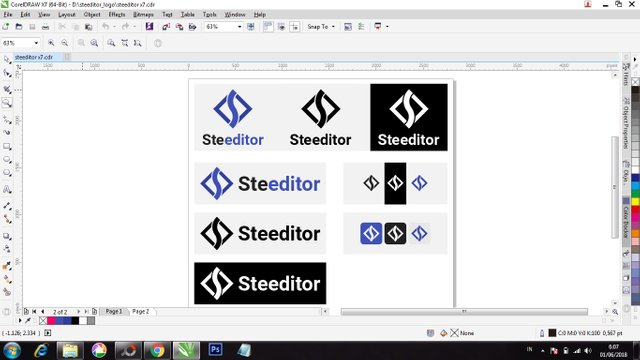Select the Text tool in toolbox

pos(7,189)
